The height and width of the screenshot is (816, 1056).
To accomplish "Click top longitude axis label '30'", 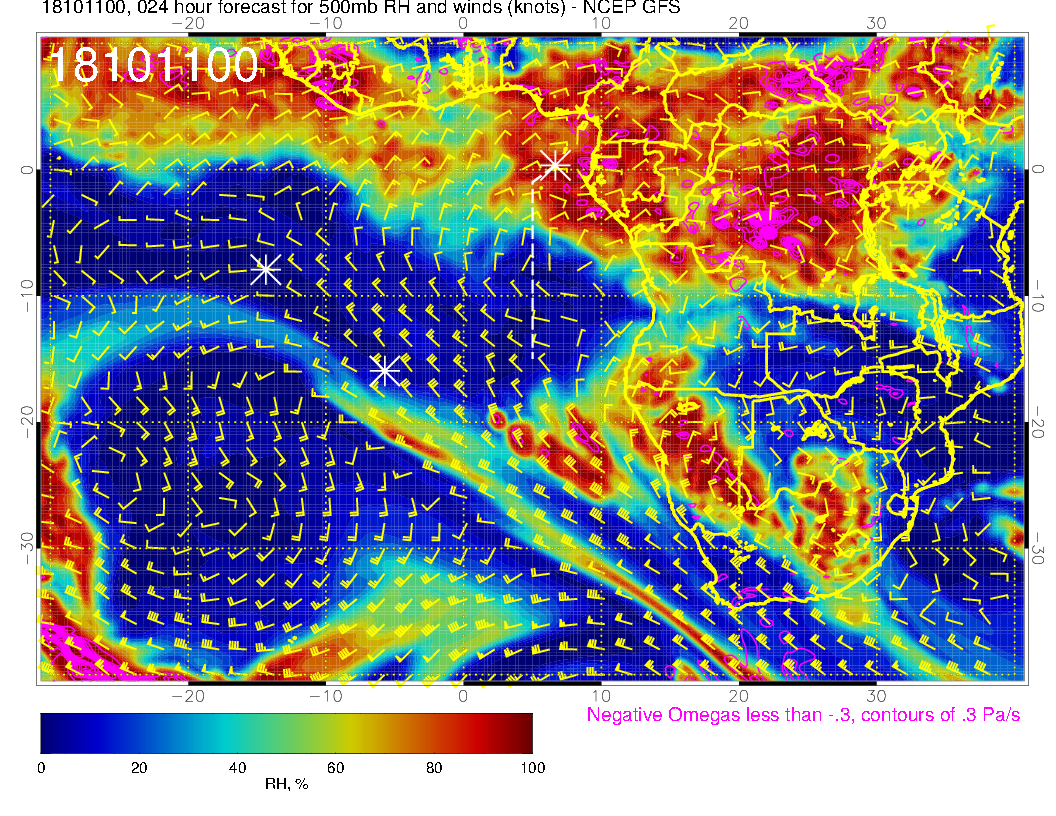I will tap(876, 24).
